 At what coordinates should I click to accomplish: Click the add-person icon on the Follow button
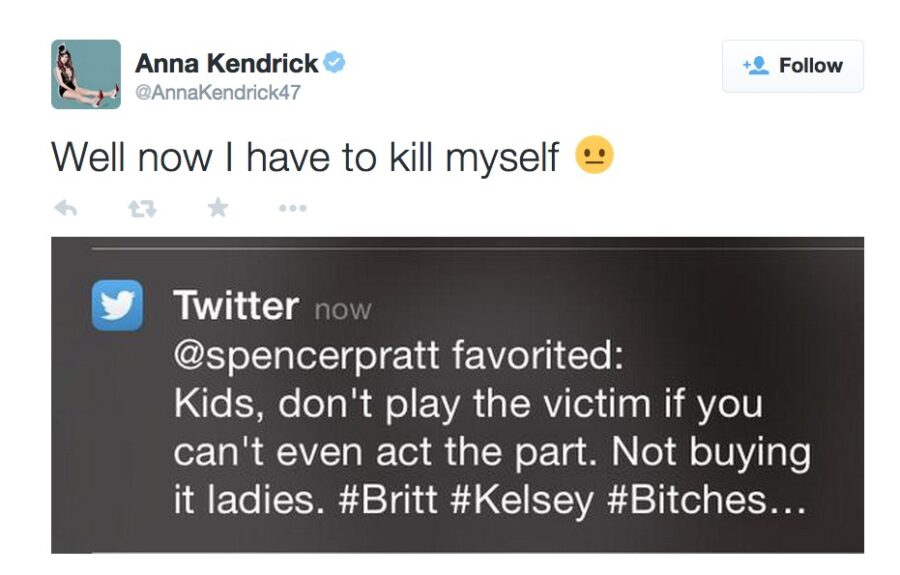click(x=755, y=66)
